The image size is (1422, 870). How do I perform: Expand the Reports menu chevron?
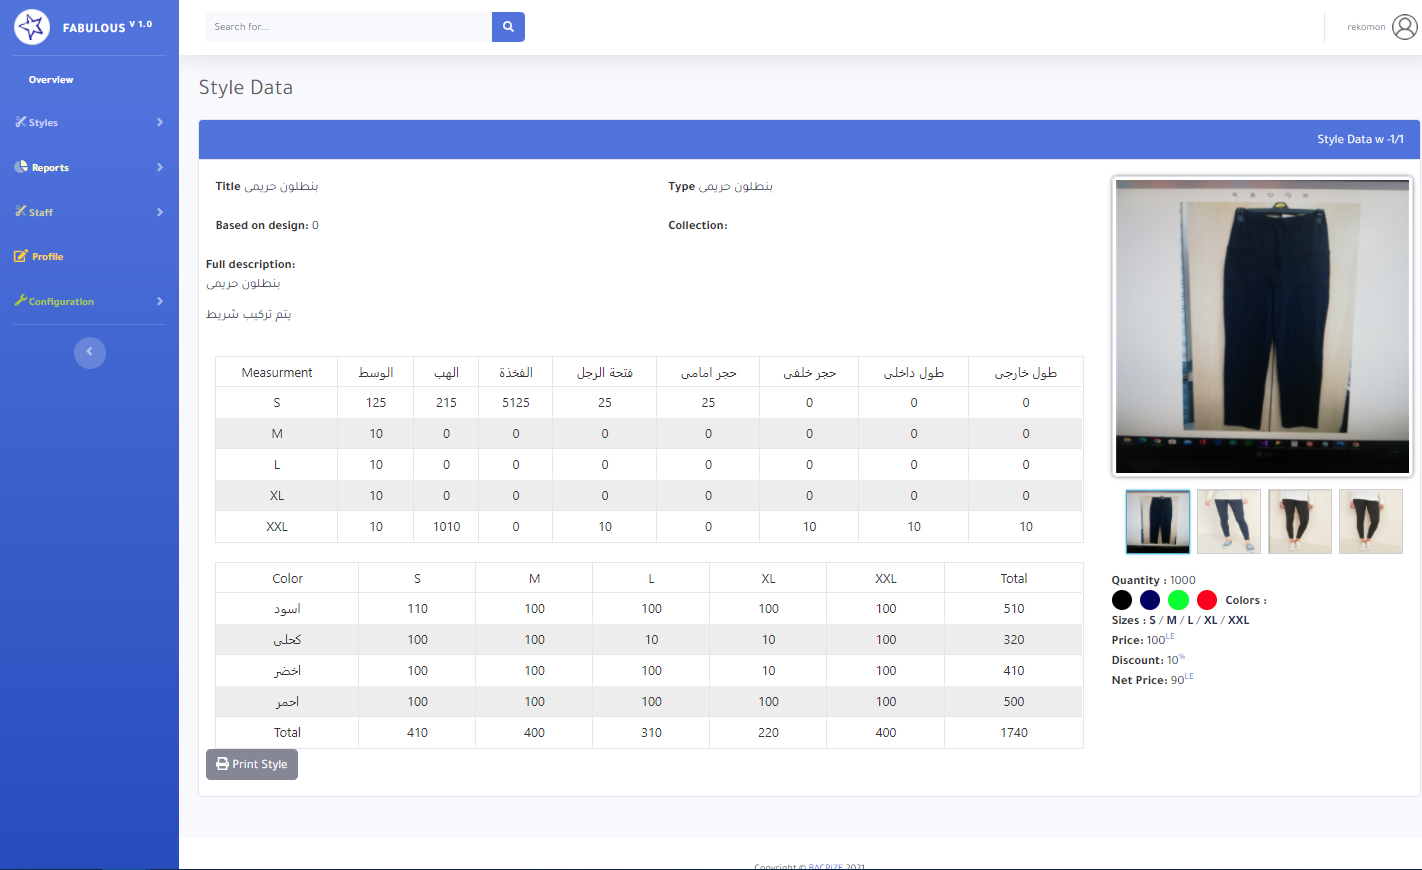point(160,167)
